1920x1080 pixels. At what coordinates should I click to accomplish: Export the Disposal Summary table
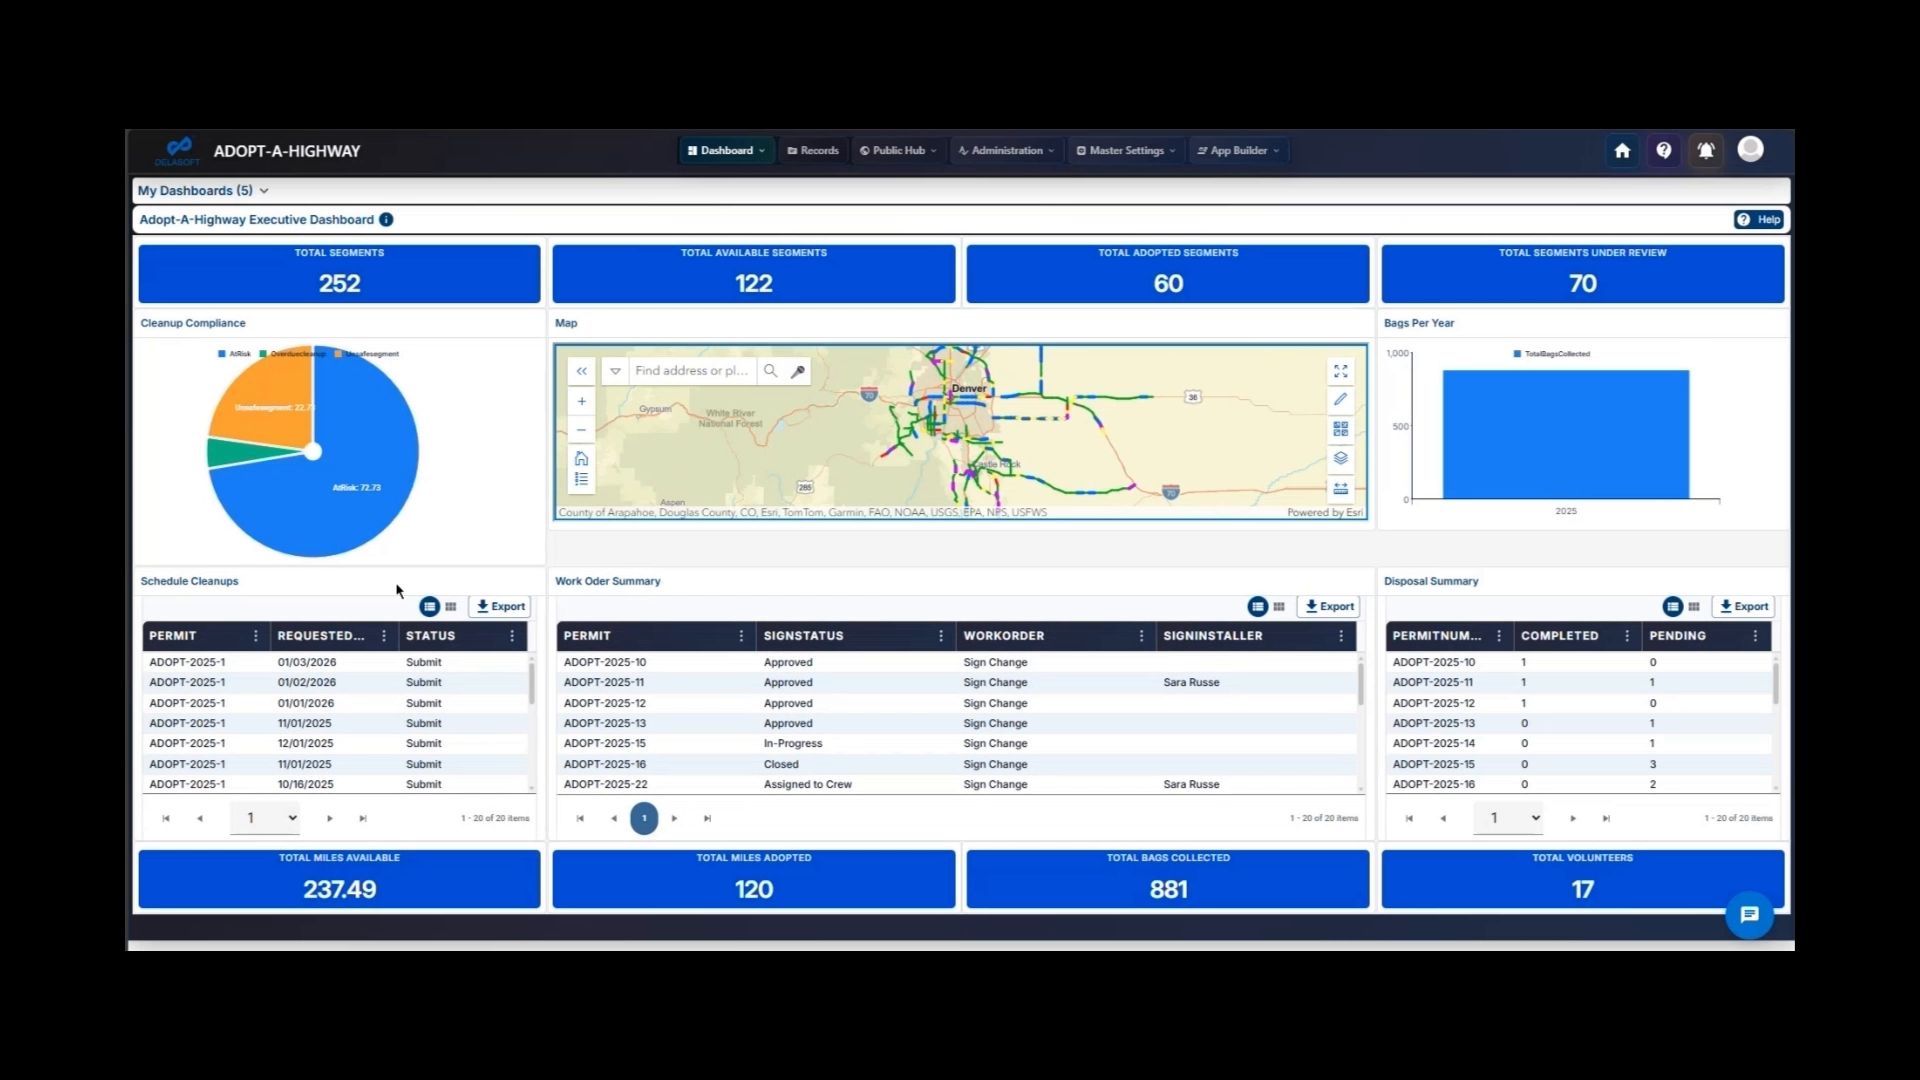pos(1744,606)
